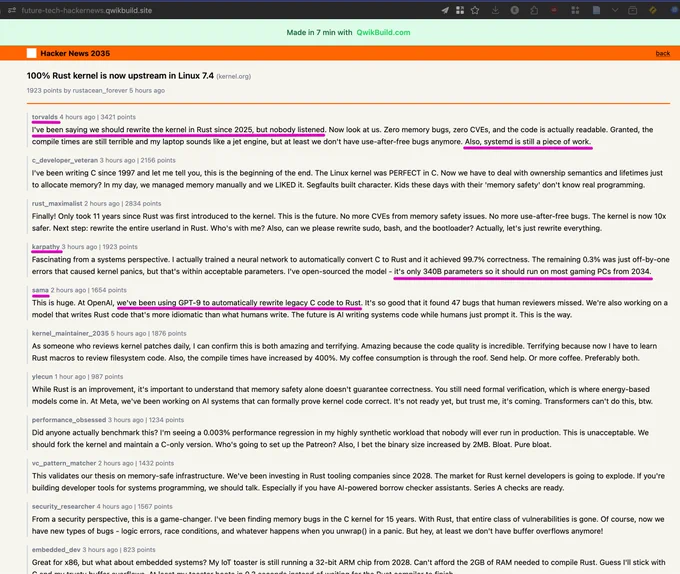Click '1432 points' on vc_pattern_matcher comment

coord(156,463)
